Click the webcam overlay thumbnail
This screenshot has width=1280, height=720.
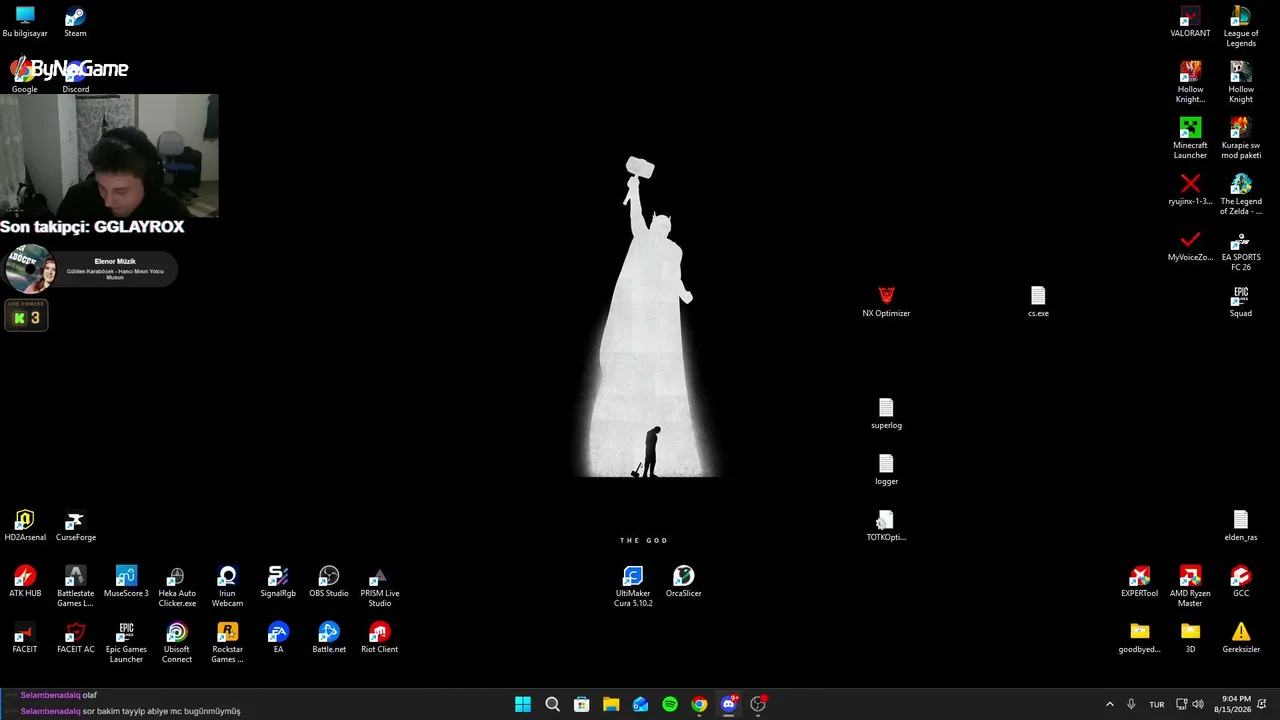pyautogui.click(x=109, y=155)
